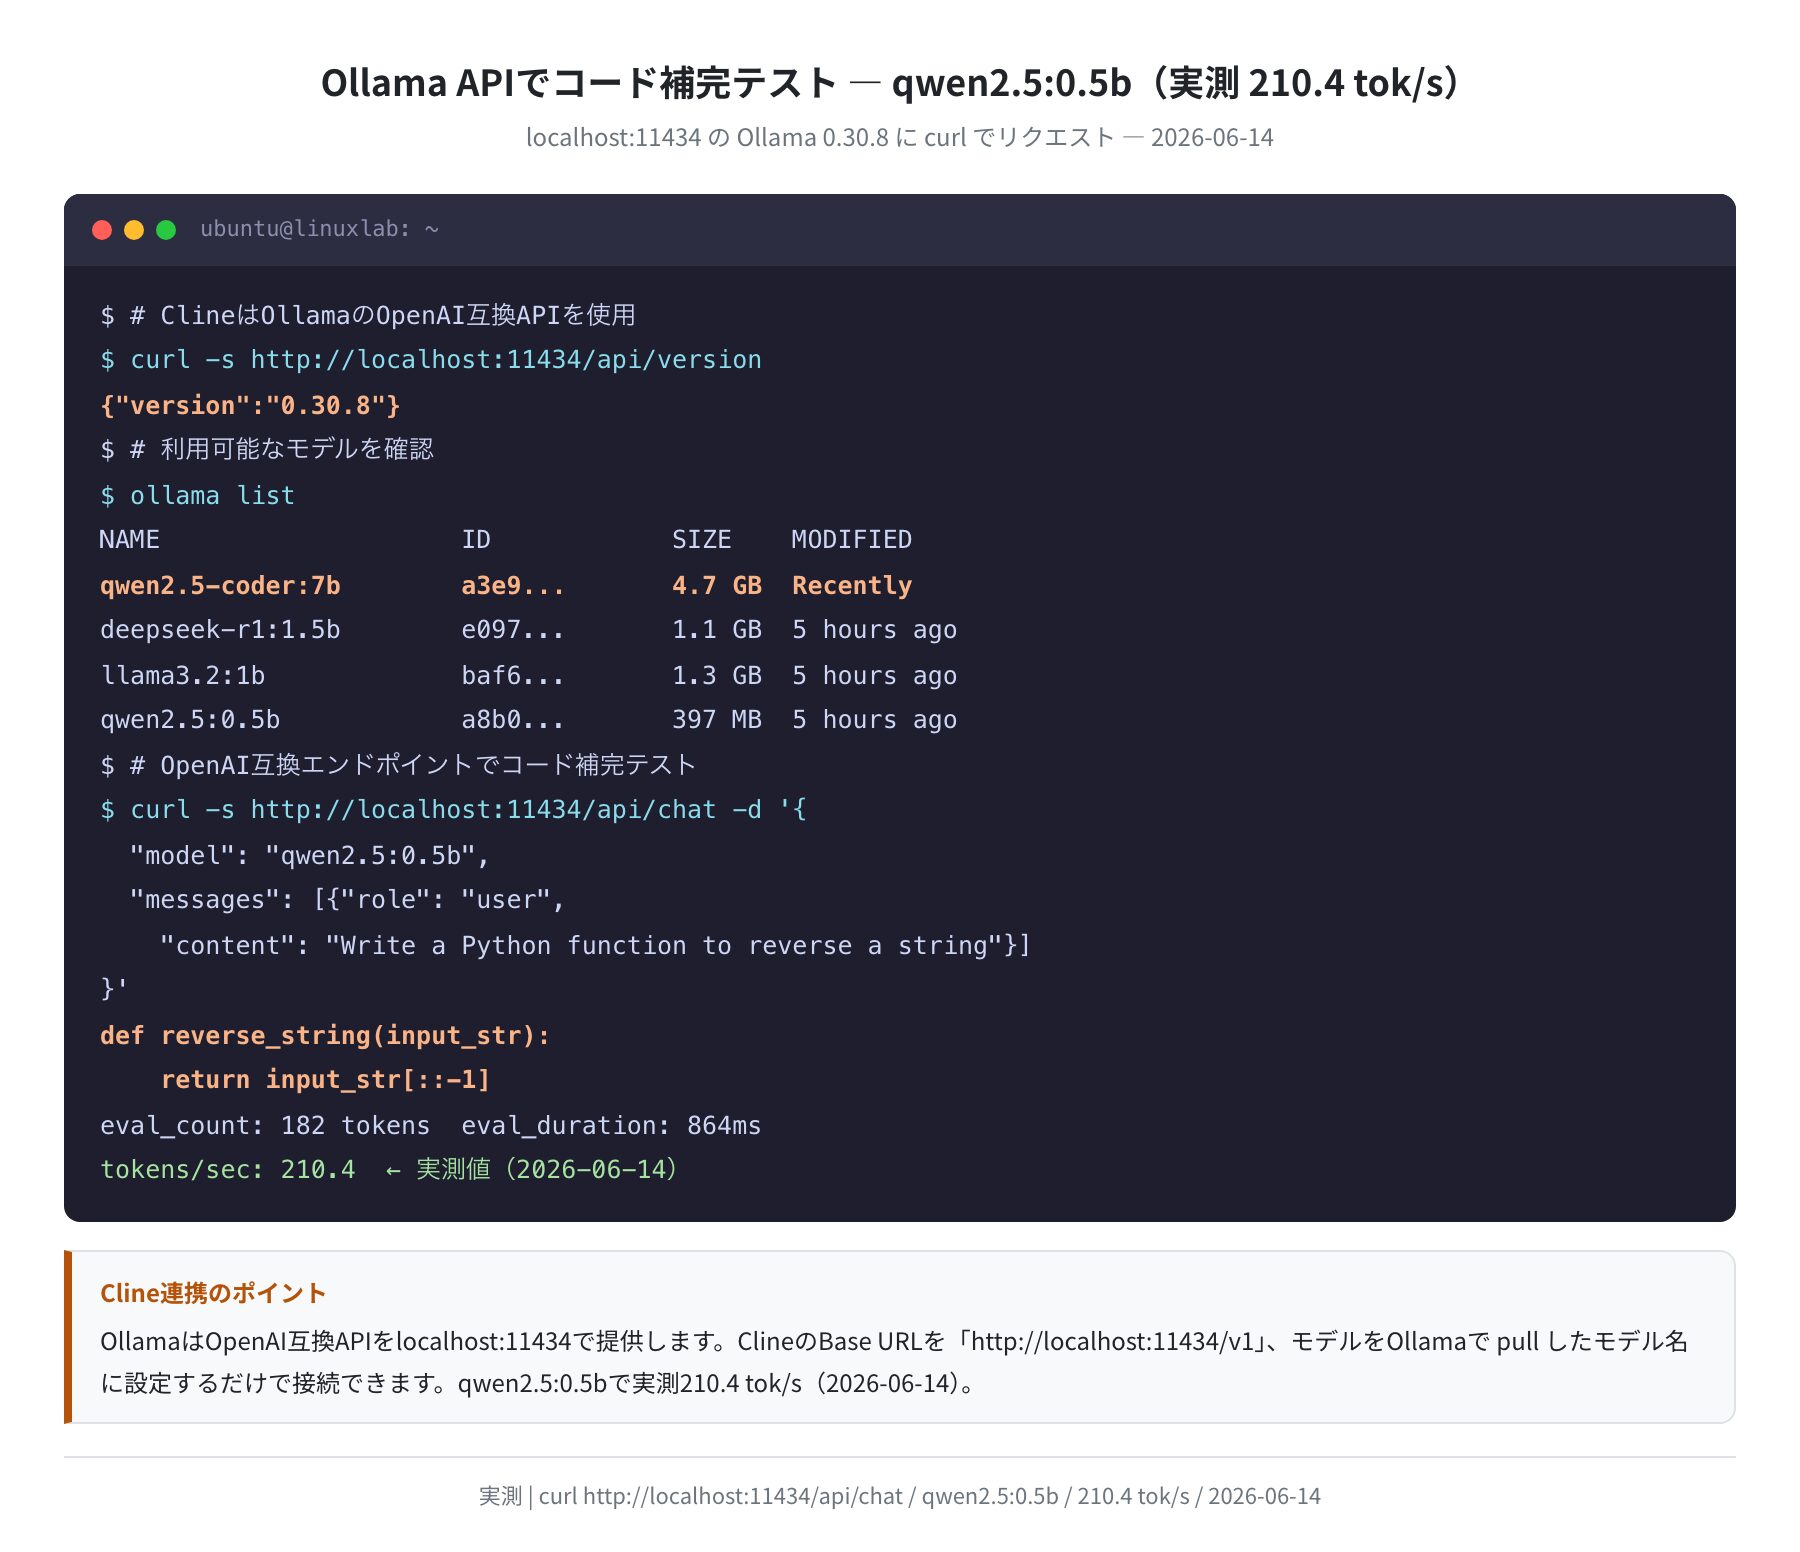Click the terminal title 'ubuntu@linuxlab: ~'
1800x1552 pixels.
pyautogui.click(x=319, y=229)
